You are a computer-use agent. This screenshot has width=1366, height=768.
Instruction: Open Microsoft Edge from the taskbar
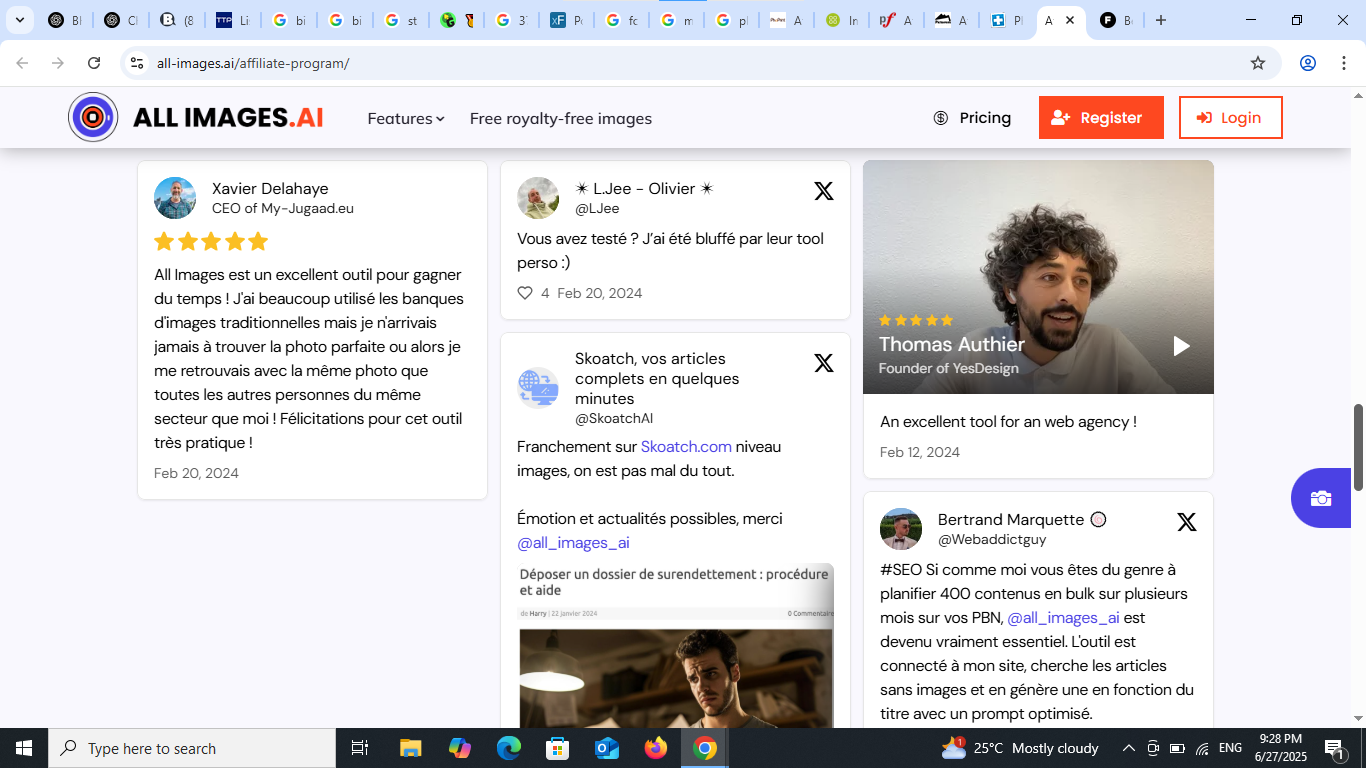pyautogui.click(x=509, y=748)
